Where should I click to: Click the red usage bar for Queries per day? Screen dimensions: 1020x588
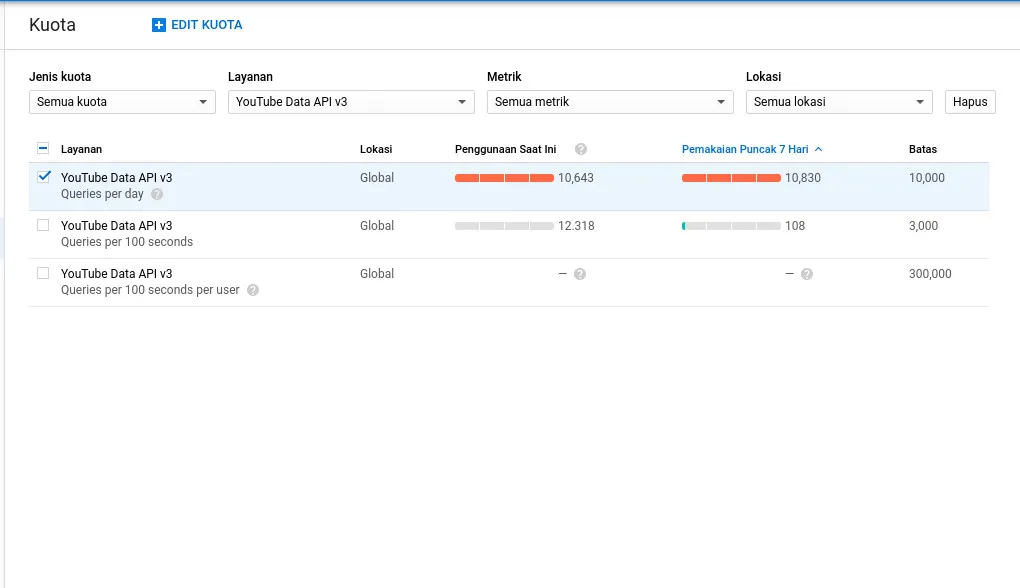coord(504,177)
